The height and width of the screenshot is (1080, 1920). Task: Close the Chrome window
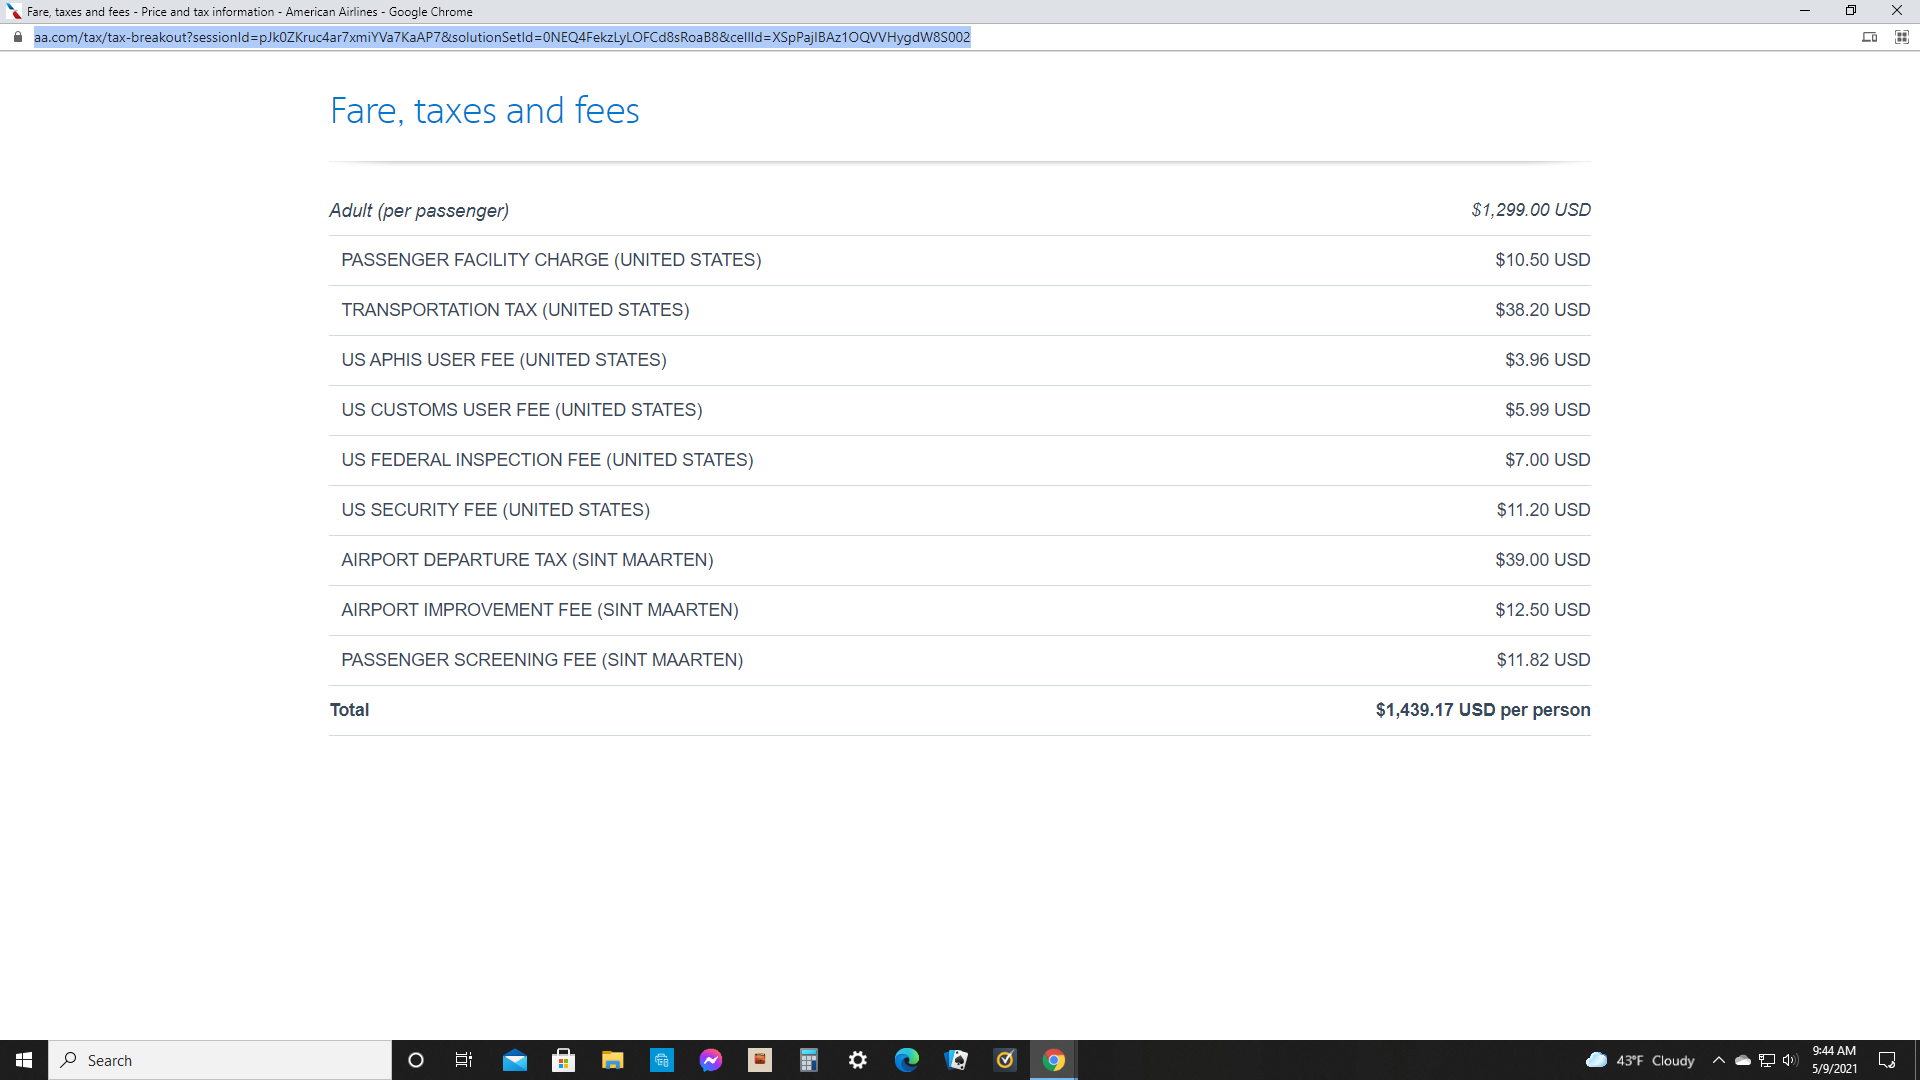click(x=1897, y=11)
